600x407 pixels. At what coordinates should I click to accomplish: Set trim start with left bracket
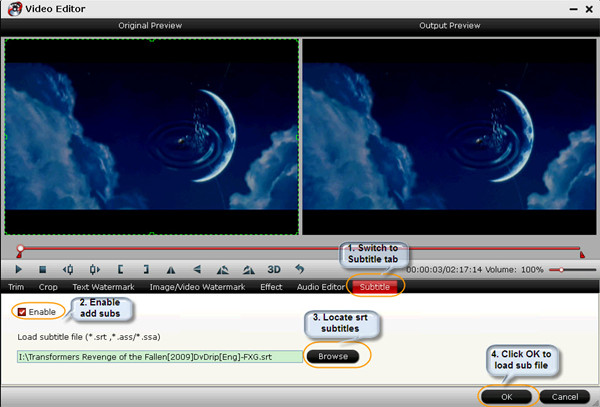120,270
